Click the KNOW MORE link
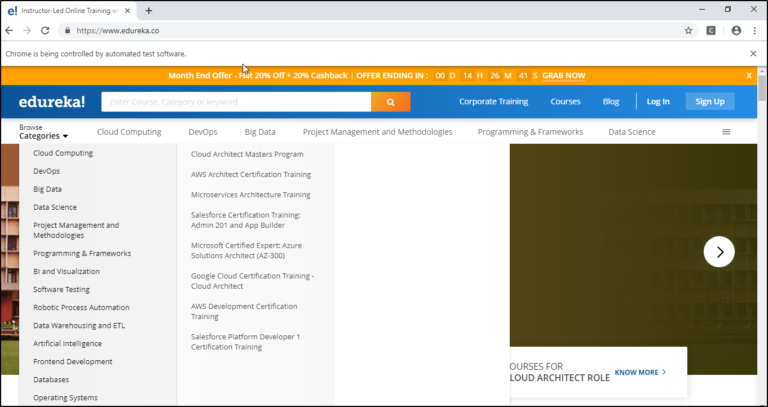 pos(640,372)
